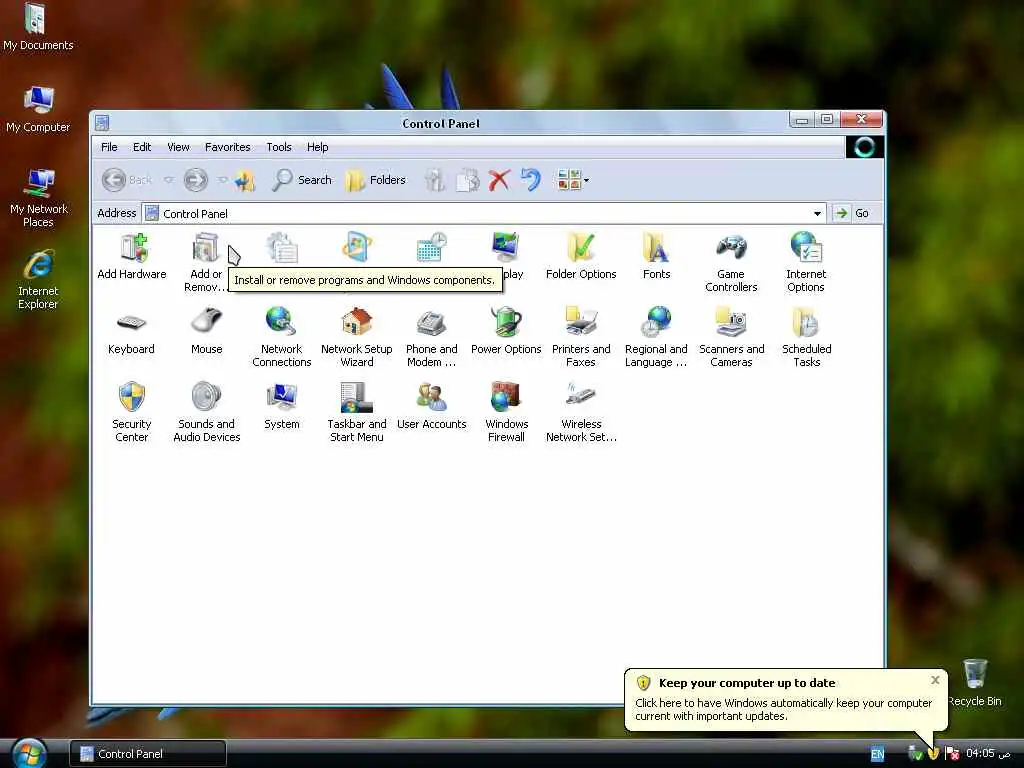Screen dimensions: 1024x768
Task: Open the Back history dropdown arrow
Action: point(168,180)
